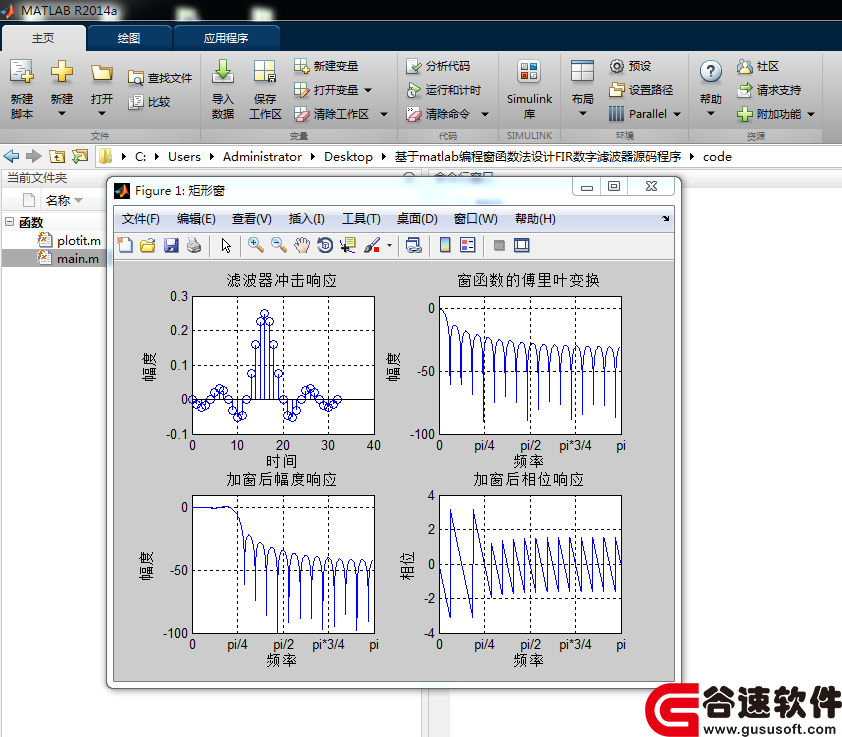The image size is (842, 737).
Task: Switch to the Apps (应用程序) tab
Action: click(226, 38)
